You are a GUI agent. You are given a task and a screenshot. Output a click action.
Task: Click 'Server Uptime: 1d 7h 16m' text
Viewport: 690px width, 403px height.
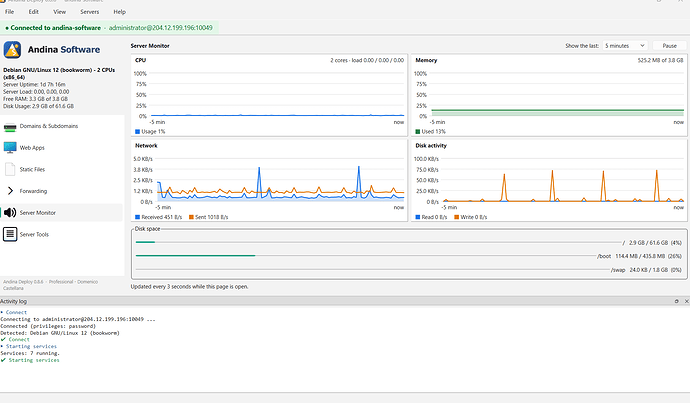[x=34, y=84]
